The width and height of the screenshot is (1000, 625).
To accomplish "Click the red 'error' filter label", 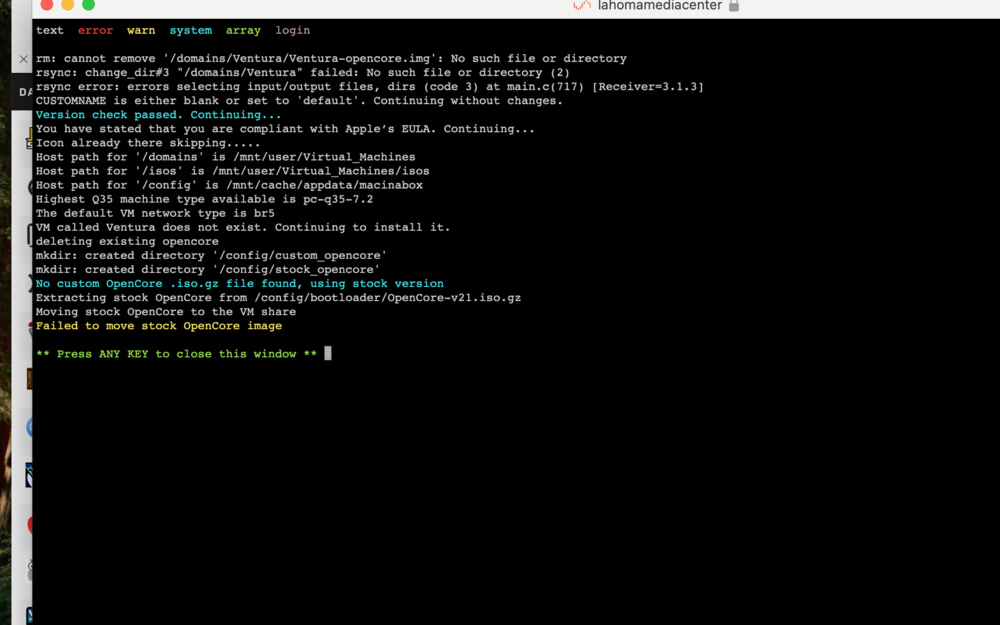I will 95,30.
